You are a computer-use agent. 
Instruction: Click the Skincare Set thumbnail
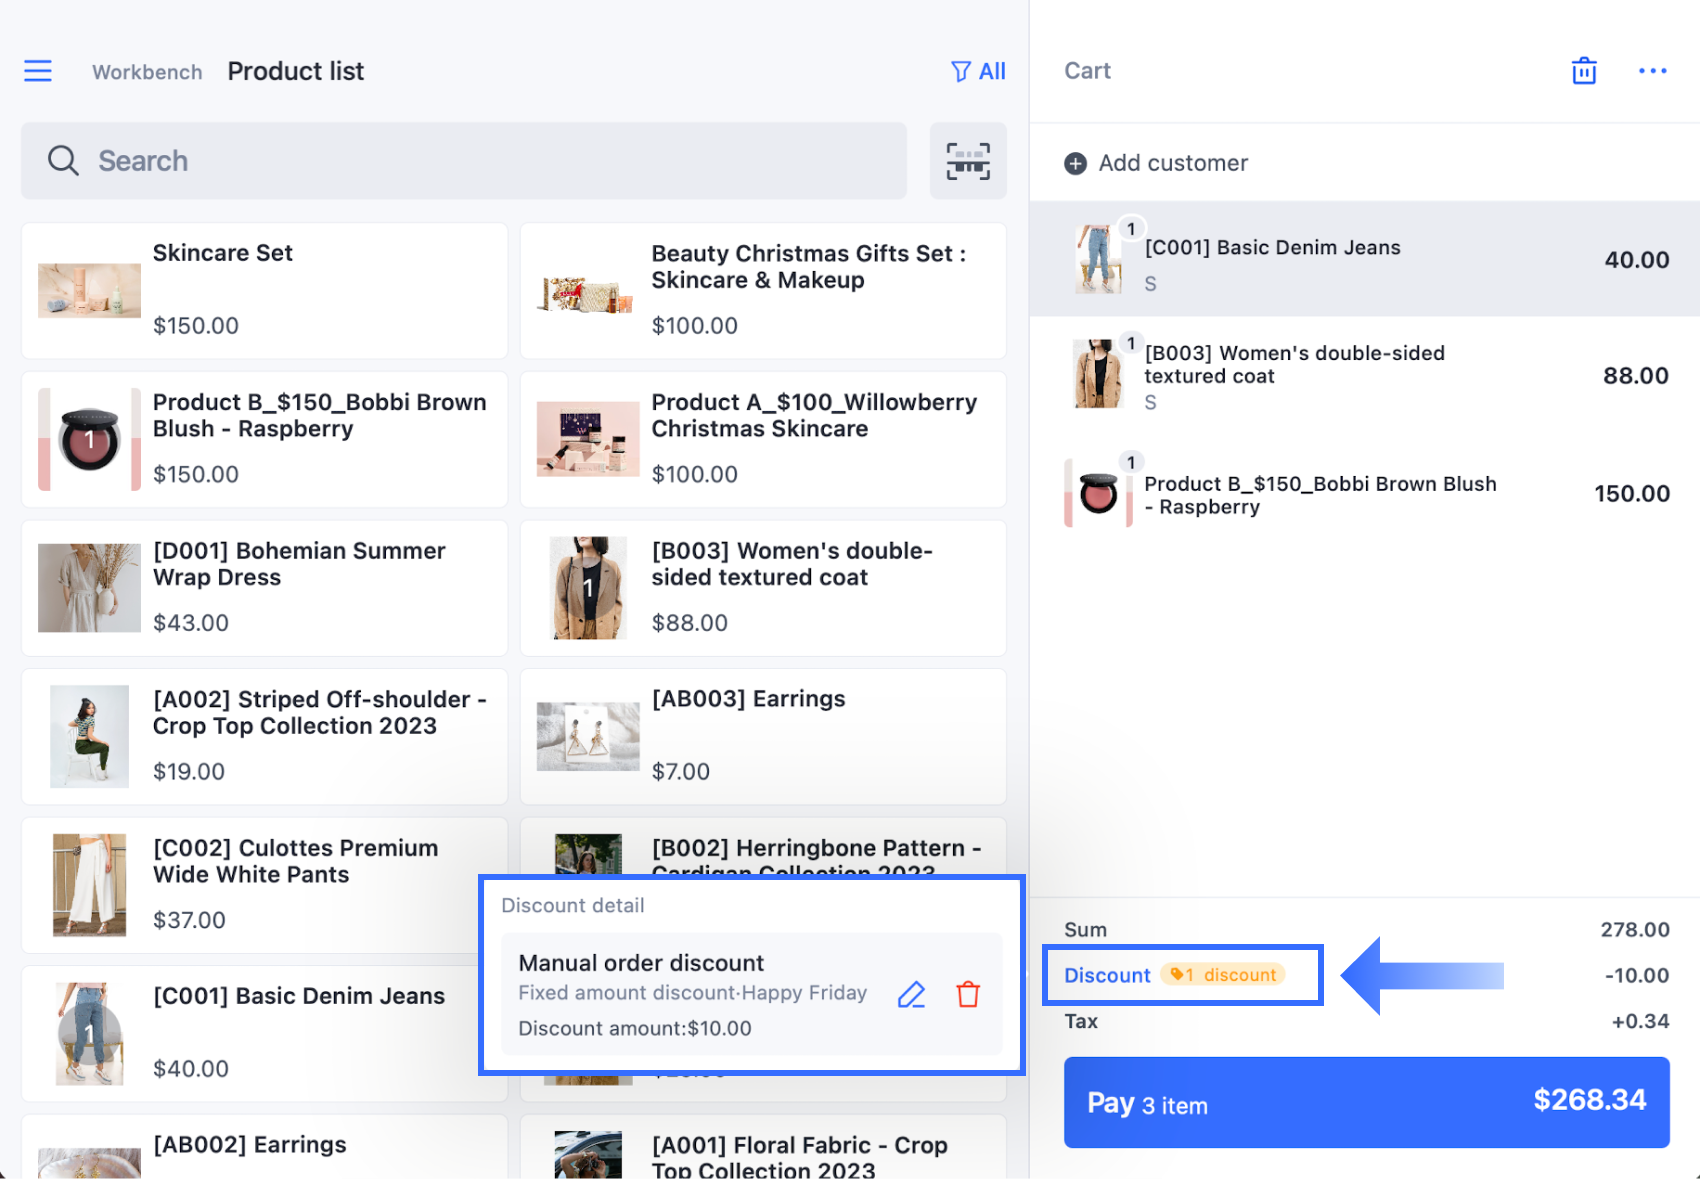click(x=89, y=291)
